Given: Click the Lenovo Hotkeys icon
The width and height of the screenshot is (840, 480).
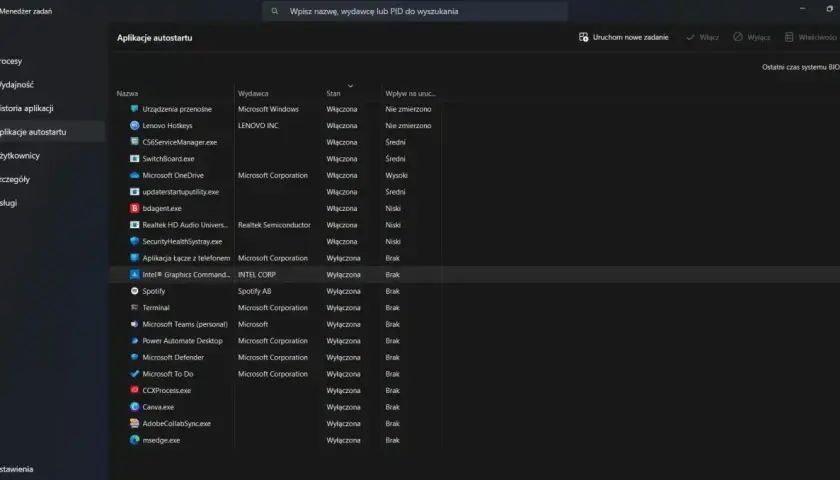Looking at the screenshot, I should (x=134, y=125).
